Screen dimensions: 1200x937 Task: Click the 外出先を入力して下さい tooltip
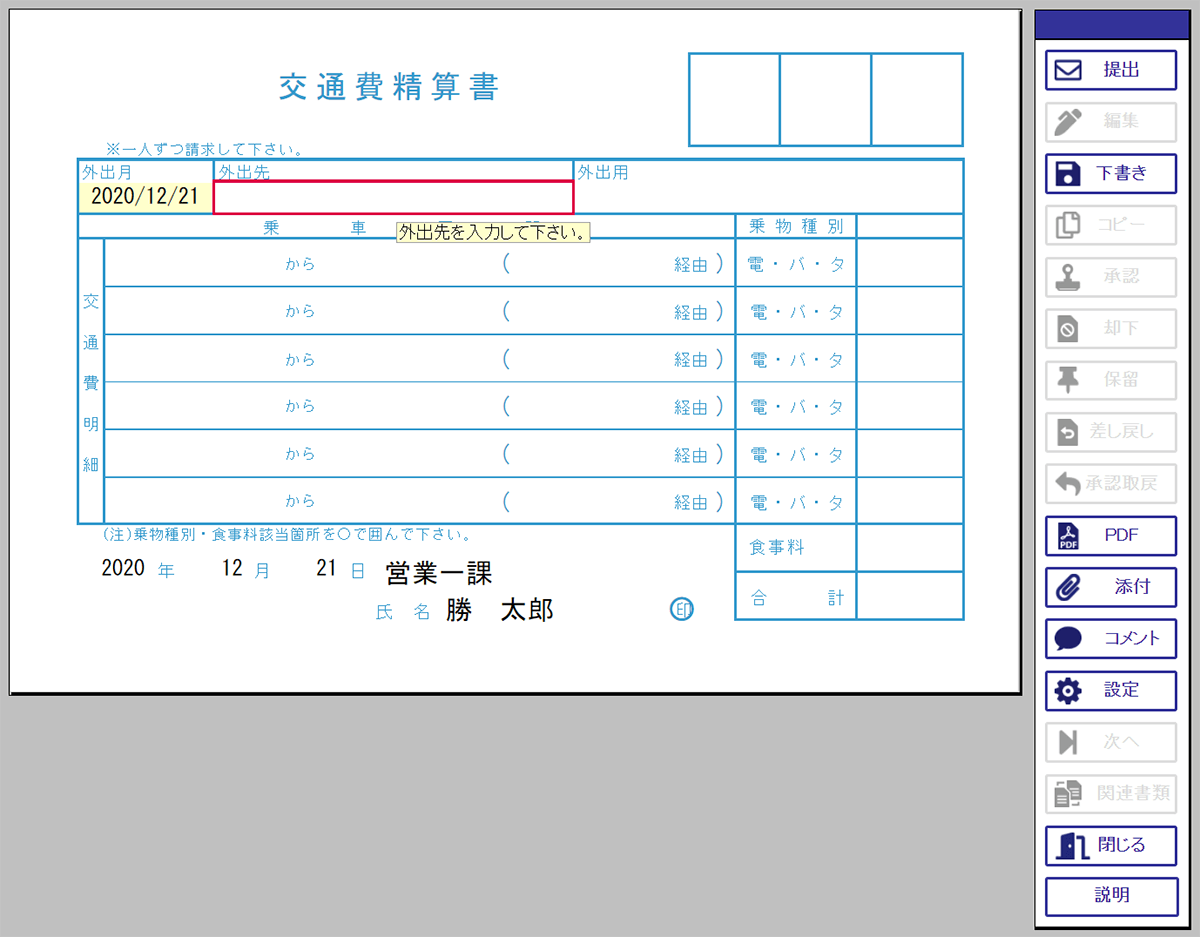tap(493, 233)
